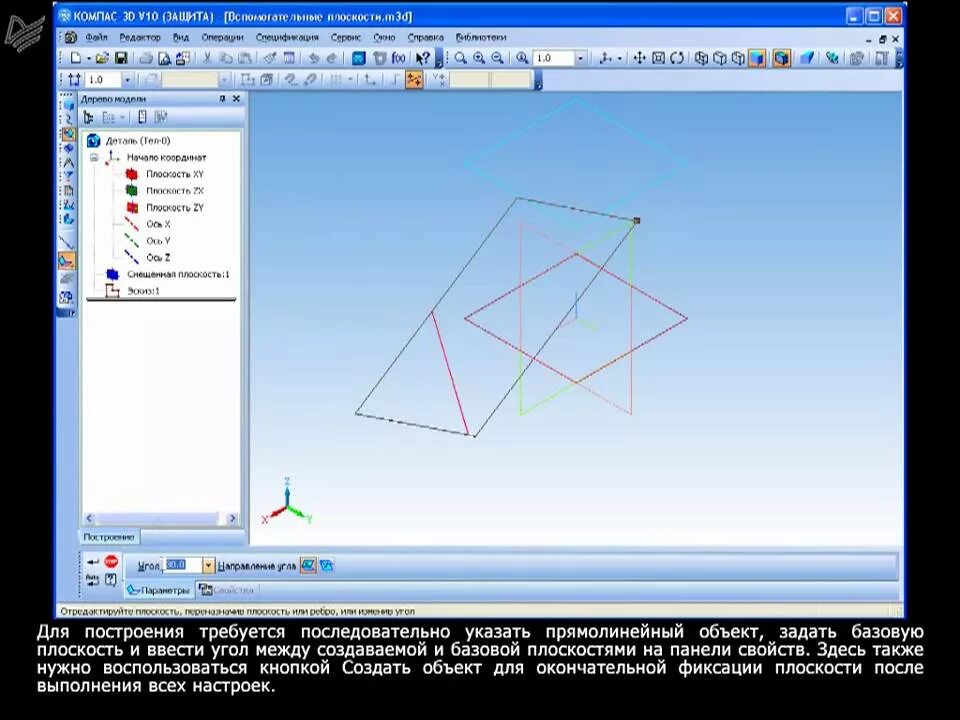960x720 pixels.
Task: Stop the command with the red Stop icon
Action: click(x=111, y=561)
